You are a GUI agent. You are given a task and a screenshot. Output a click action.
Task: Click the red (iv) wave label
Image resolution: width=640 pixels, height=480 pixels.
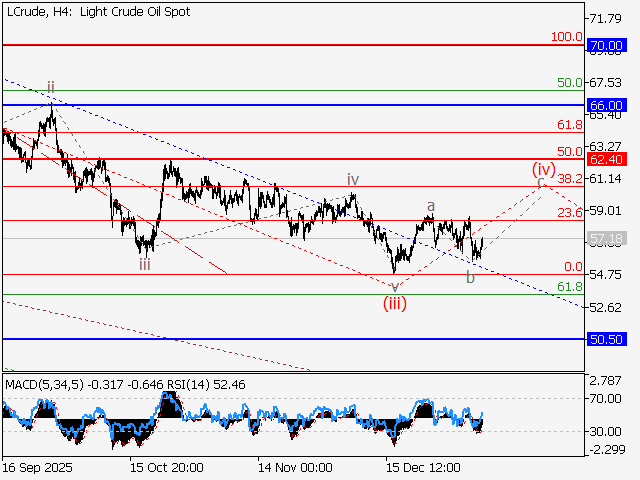tap(543, 168)
